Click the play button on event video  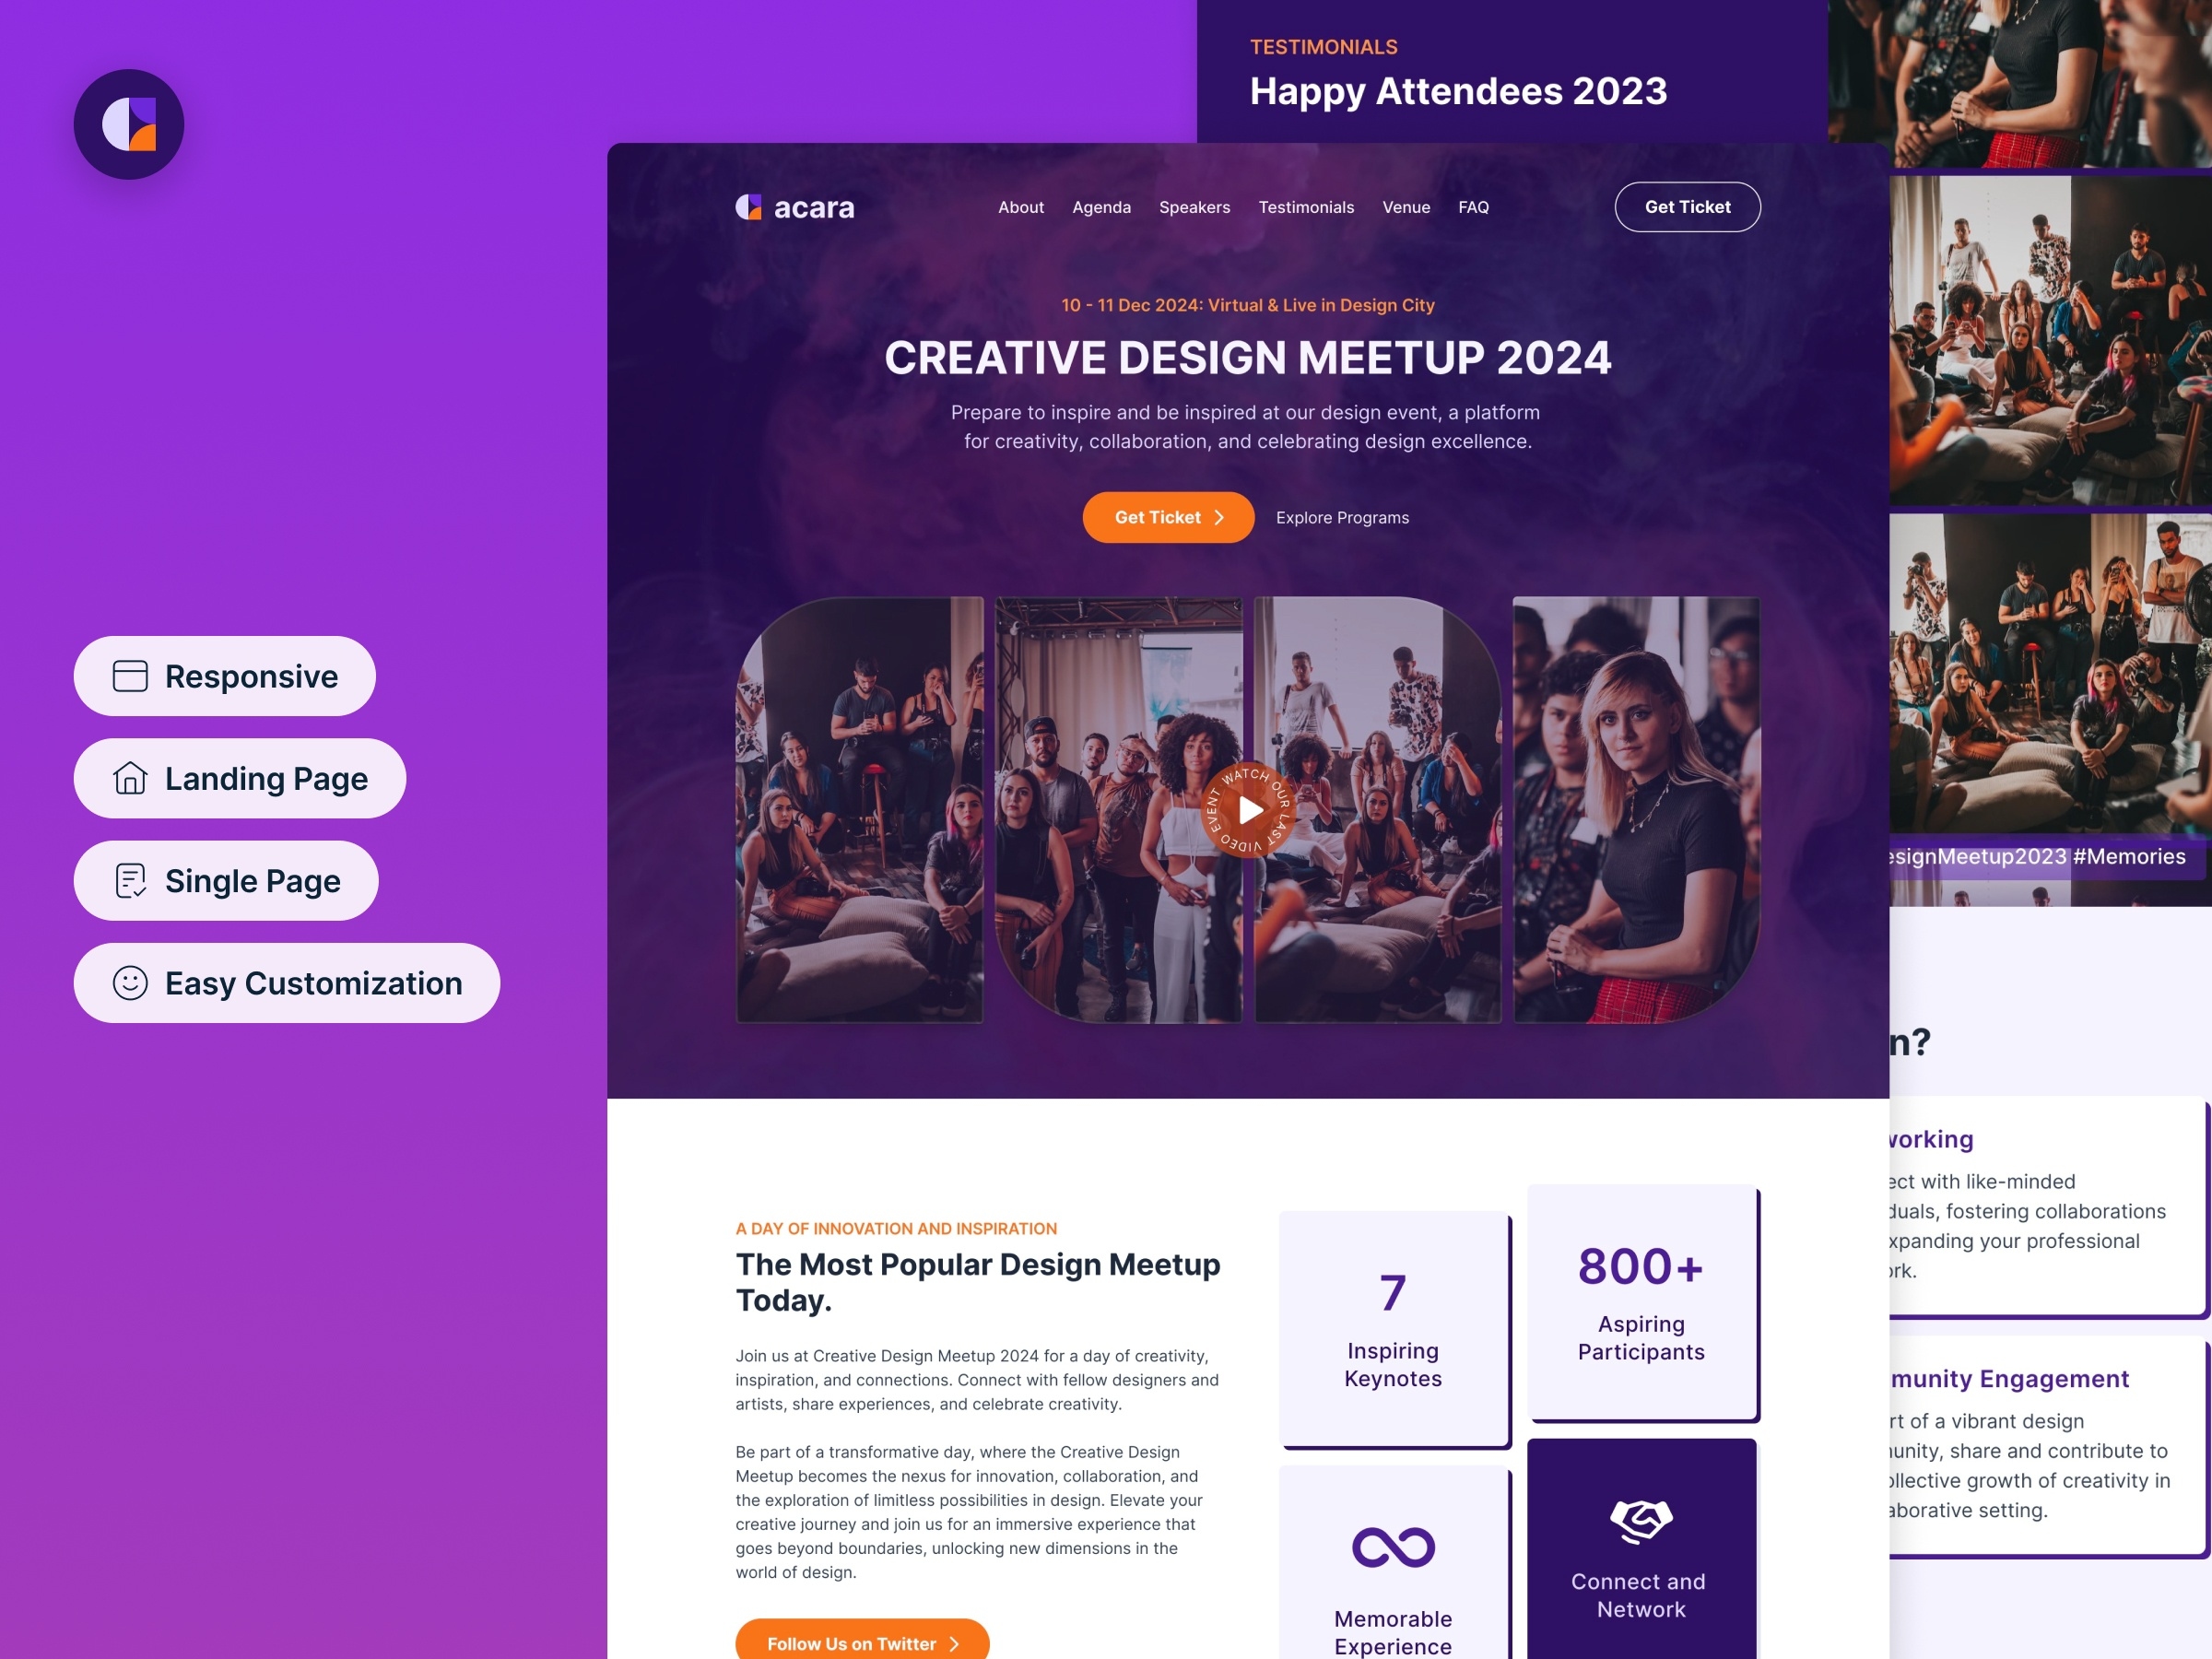[x=1245, y=806]
